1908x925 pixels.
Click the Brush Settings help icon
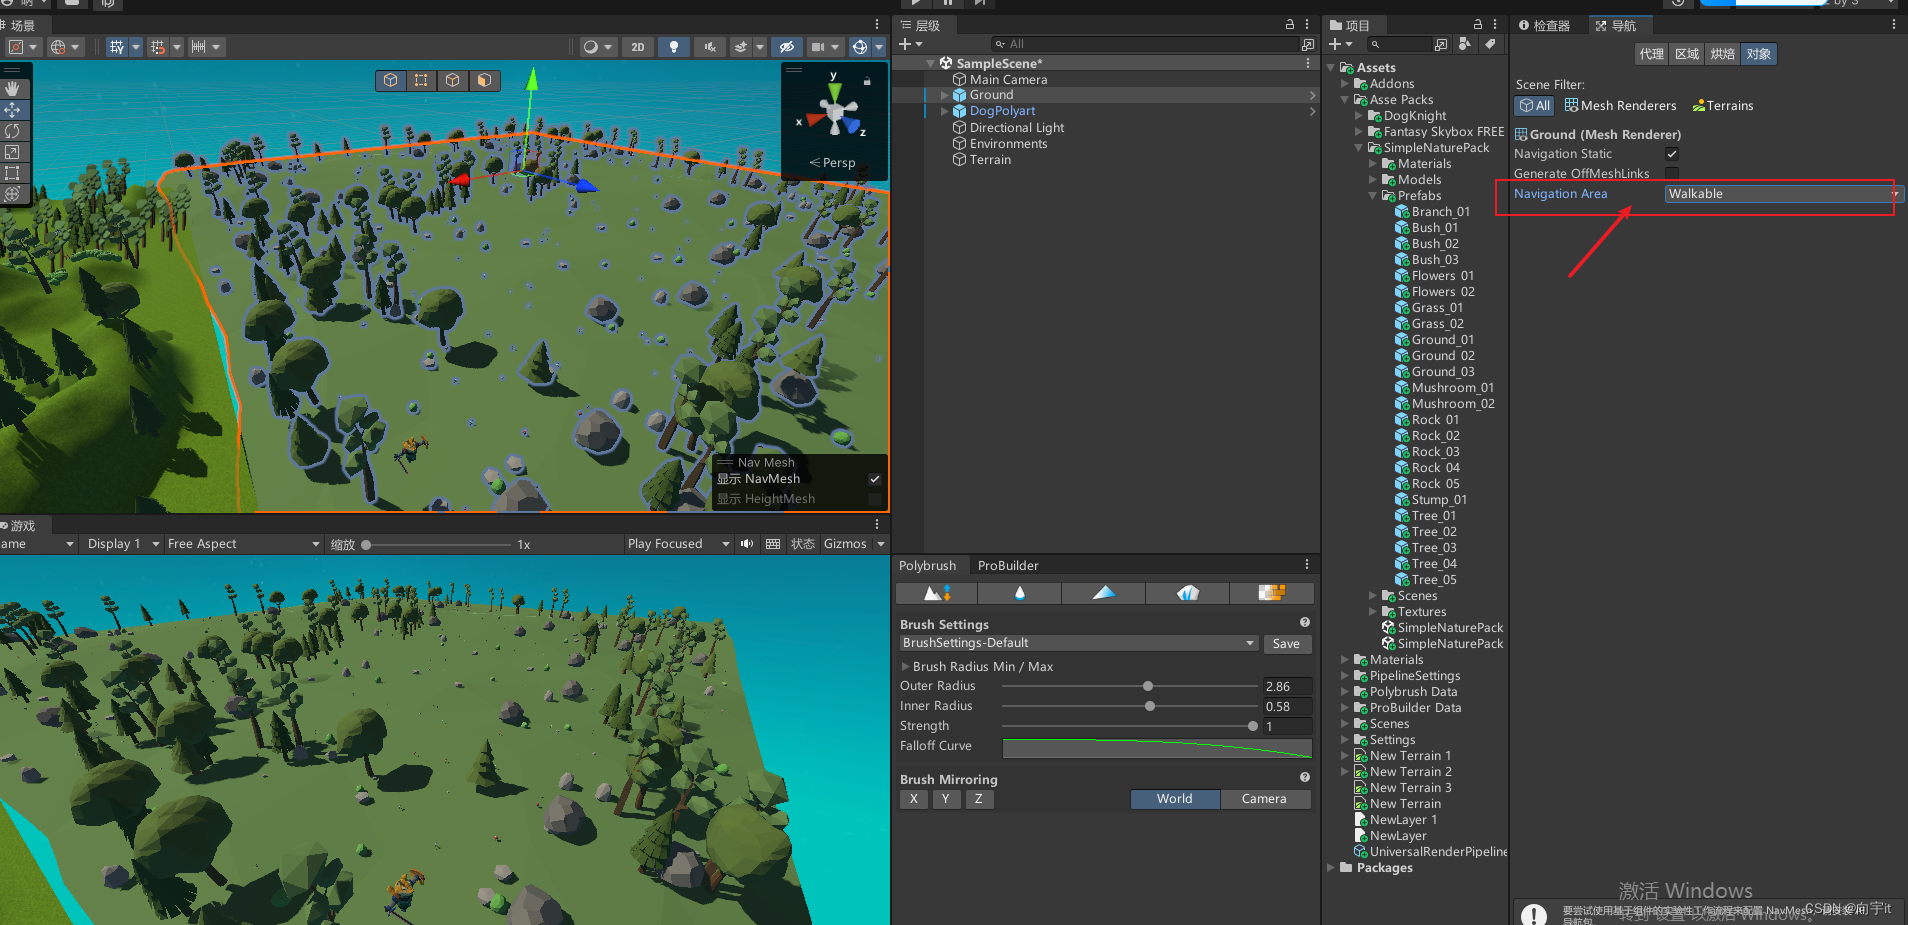(x=1304, y=622)
